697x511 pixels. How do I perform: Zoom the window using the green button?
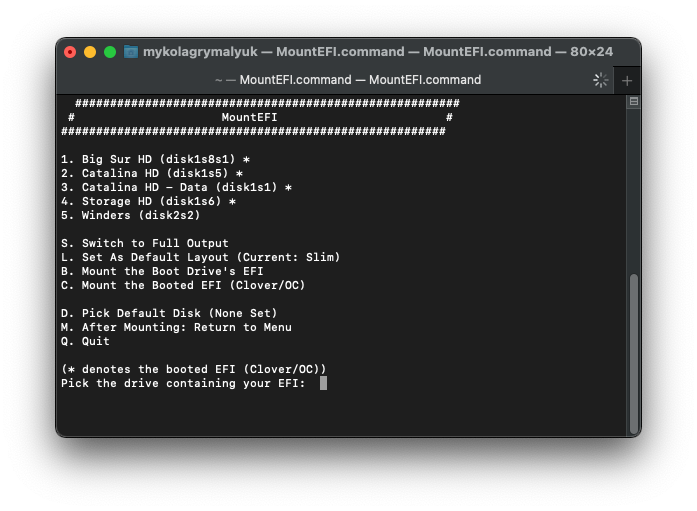coord(110,52)
